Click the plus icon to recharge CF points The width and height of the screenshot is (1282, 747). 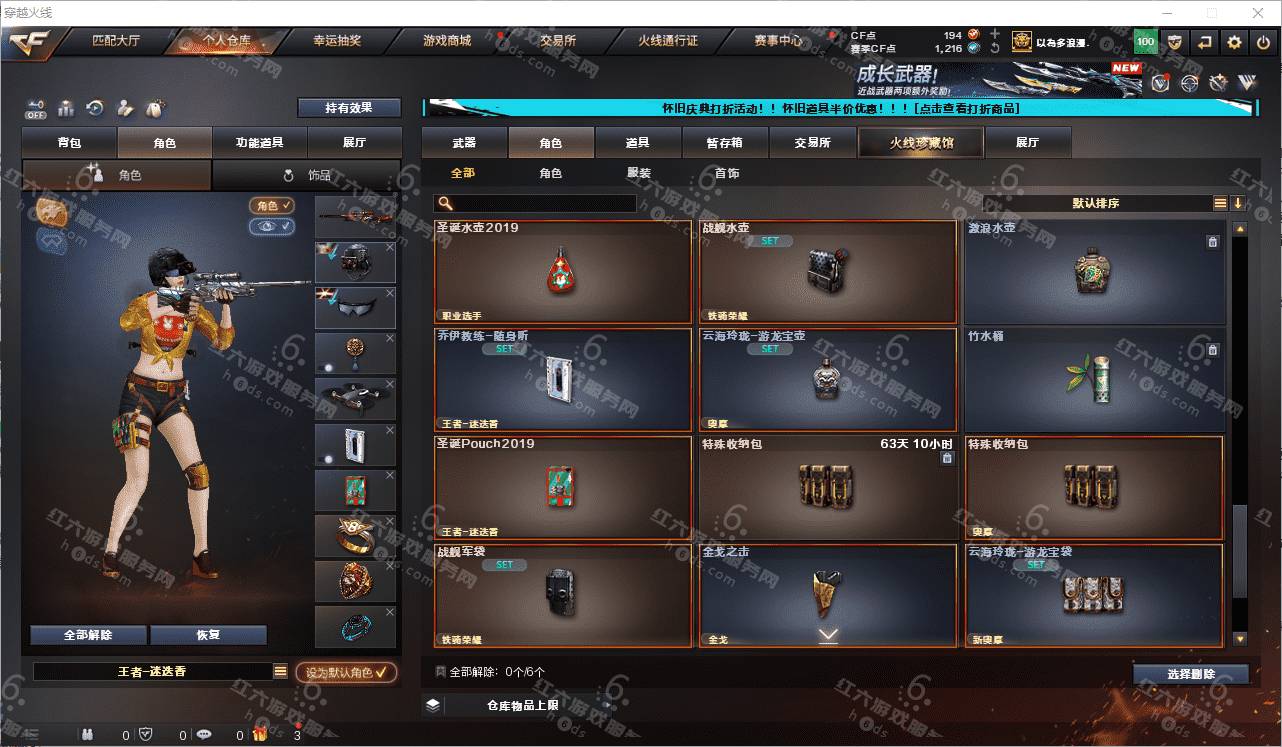pyautogui.click(x=994, y=34)
